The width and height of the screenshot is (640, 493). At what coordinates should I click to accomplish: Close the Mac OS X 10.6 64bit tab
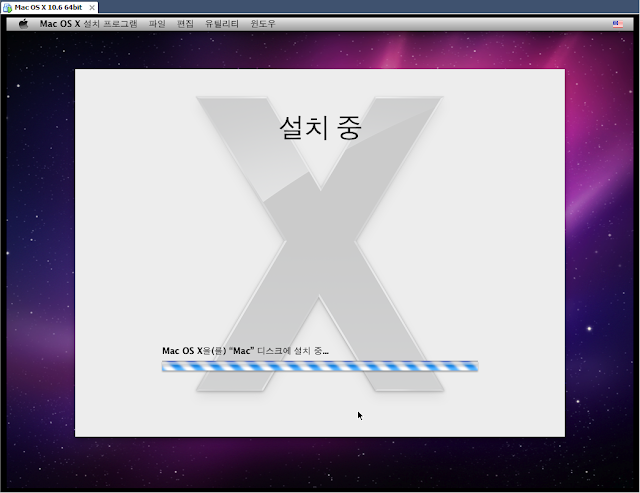pyautogui.click(x=92, y=7)
